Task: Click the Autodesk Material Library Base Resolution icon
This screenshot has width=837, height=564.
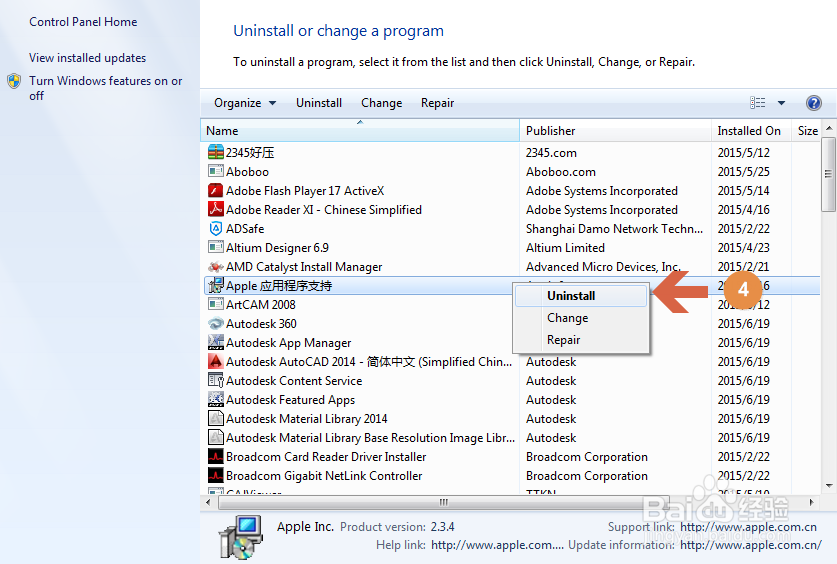Action: click(216, 438)
